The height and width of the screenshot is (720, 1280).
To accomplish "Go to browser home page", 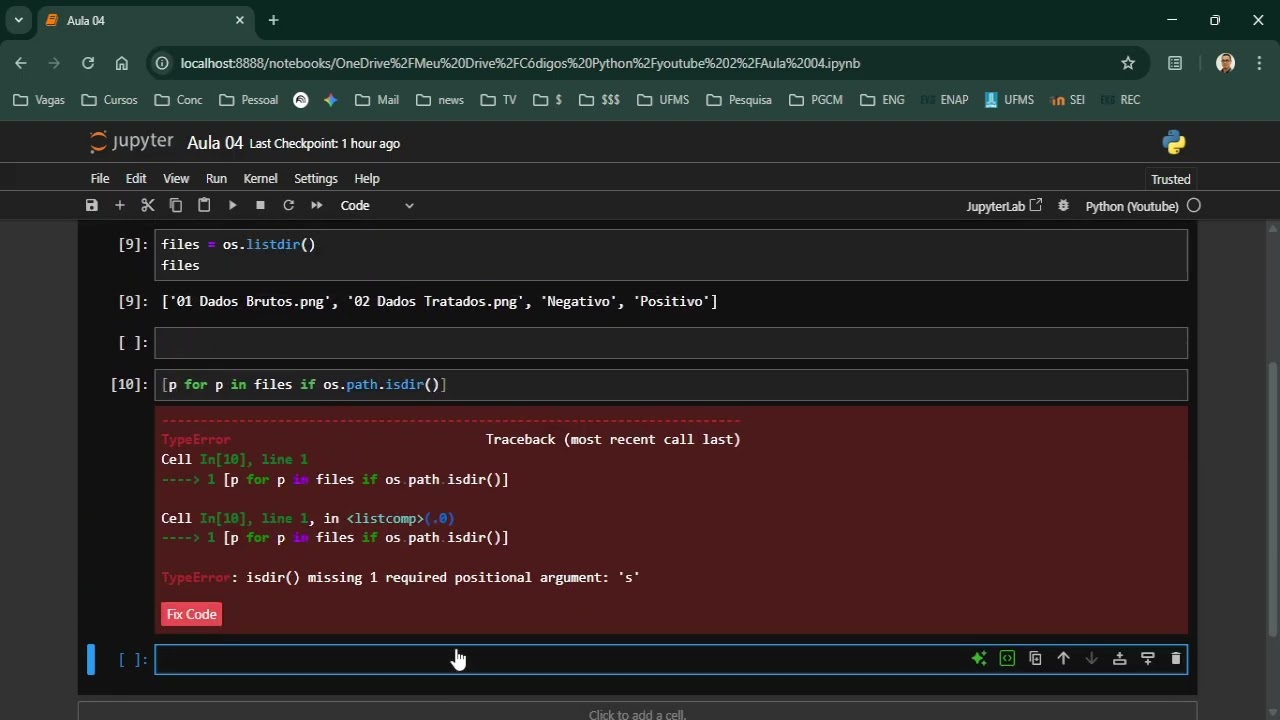I will (x=122, y=63).
